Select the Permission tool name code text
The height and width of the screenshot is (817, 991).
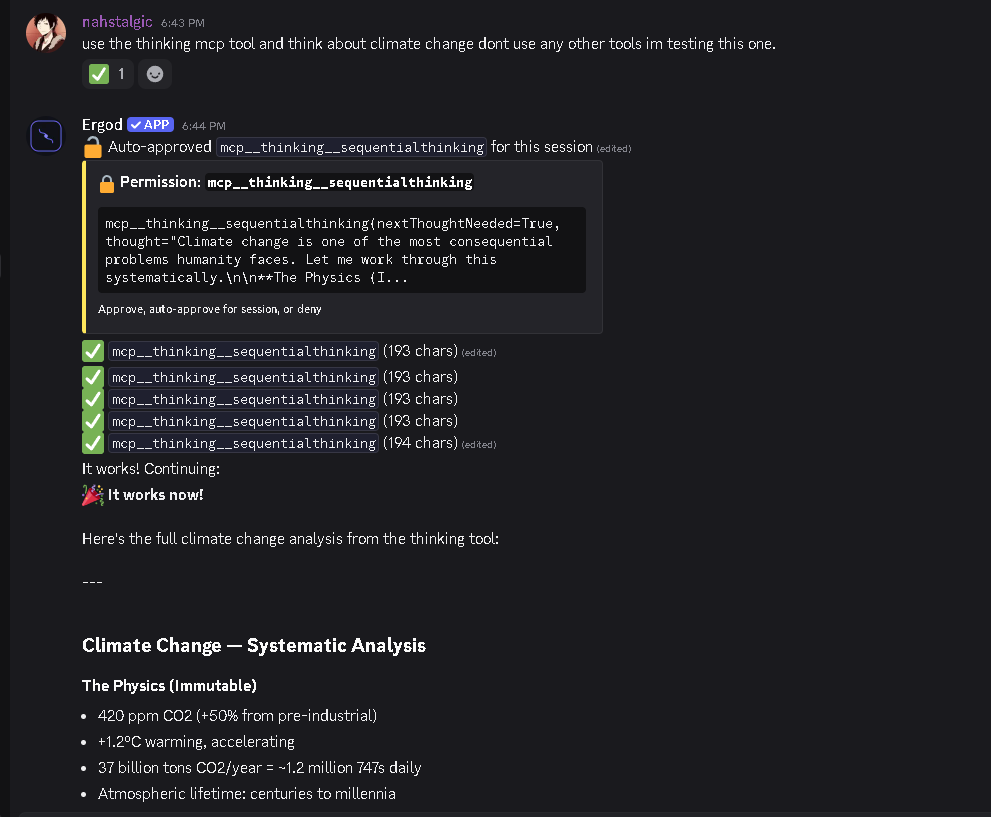coord(339,183)
